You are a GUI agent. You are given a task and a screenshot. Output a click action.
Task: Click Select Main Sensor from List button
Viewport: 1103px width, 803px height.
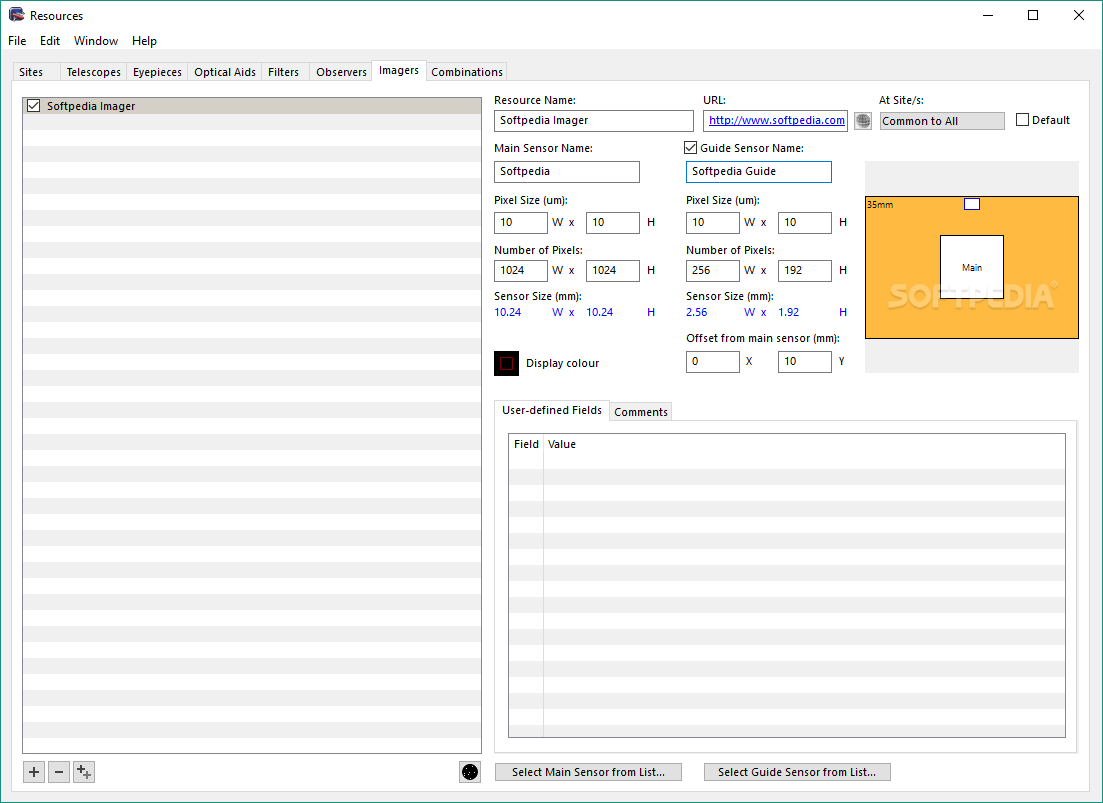tap(588, 772)
